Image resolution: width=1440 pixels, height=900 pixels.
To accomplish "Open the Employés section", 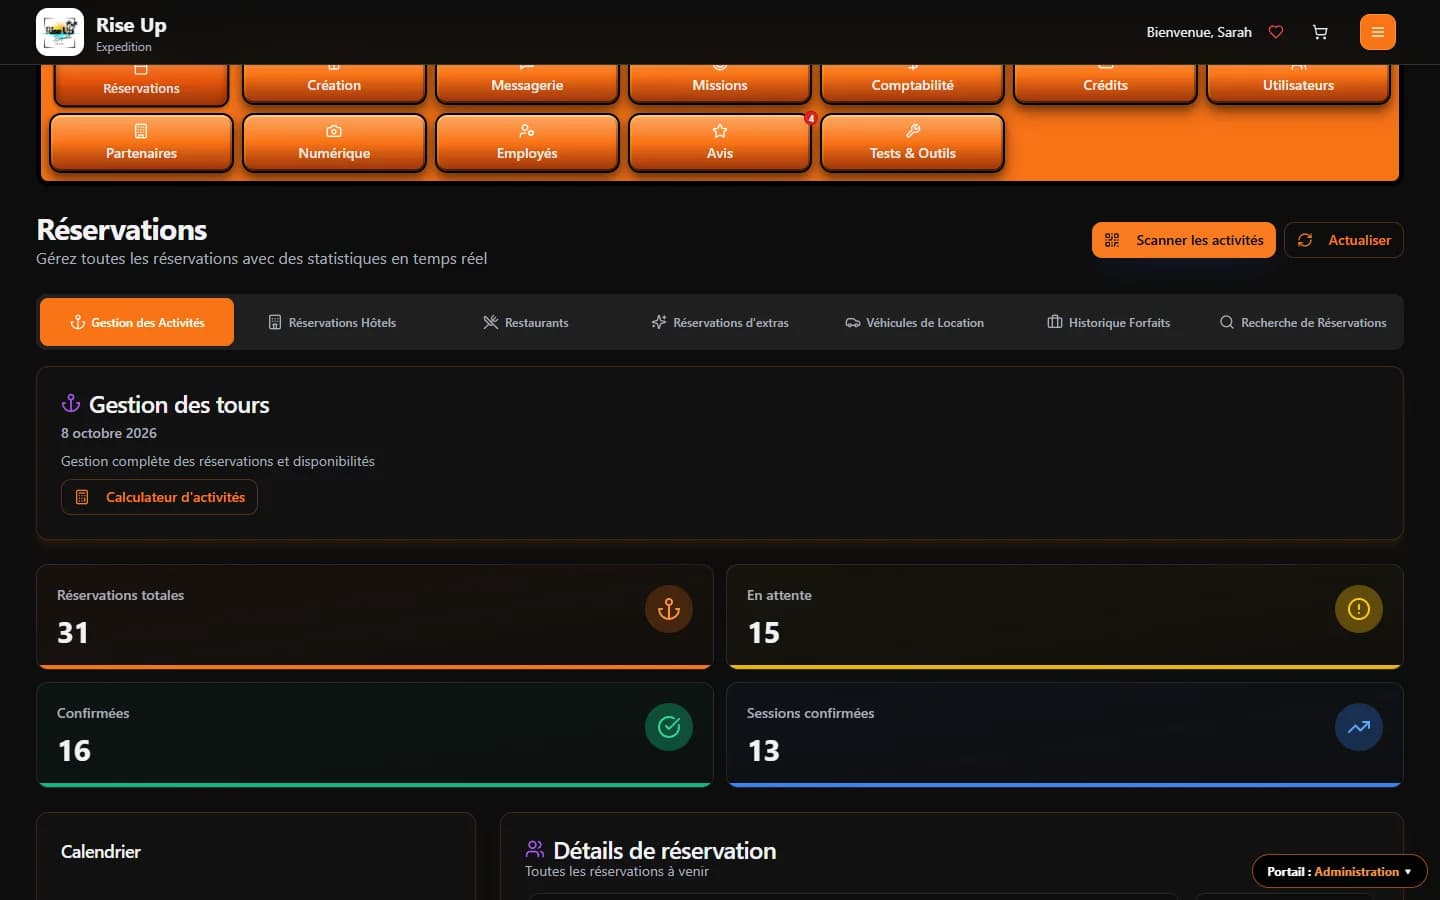I will point(527,143).
